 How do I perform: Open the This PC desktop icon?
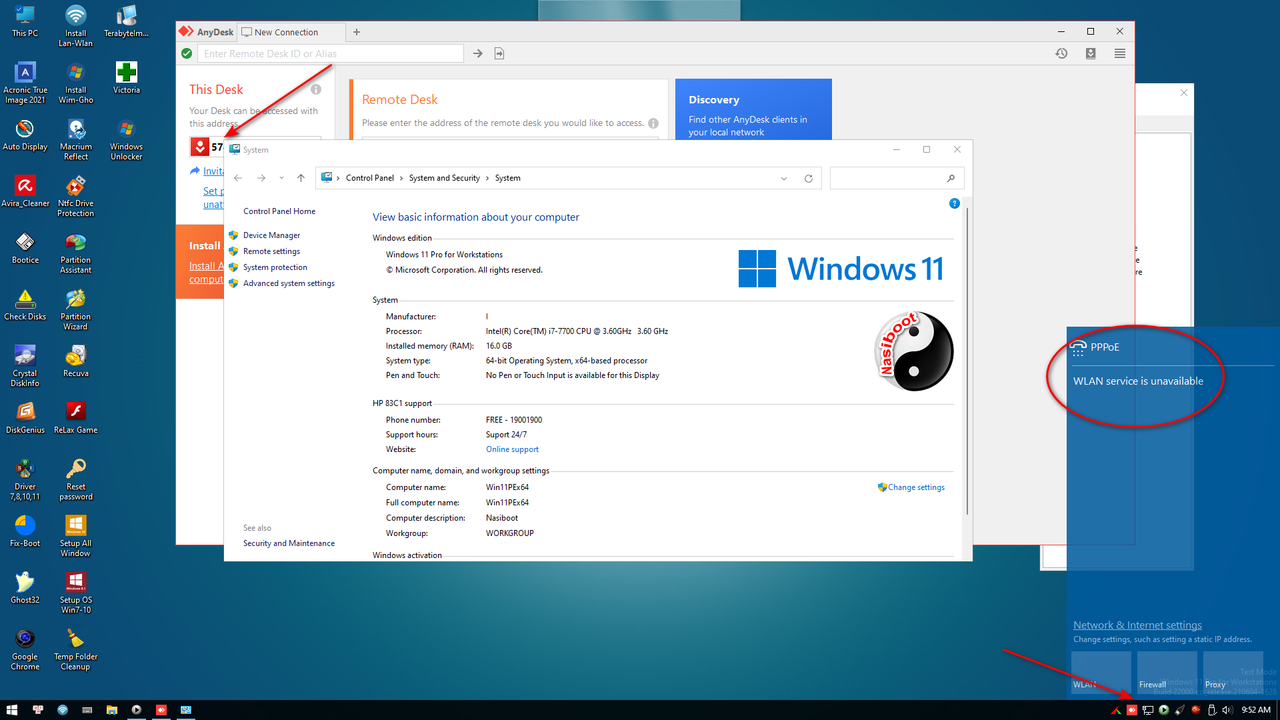(x=25, y=21)
